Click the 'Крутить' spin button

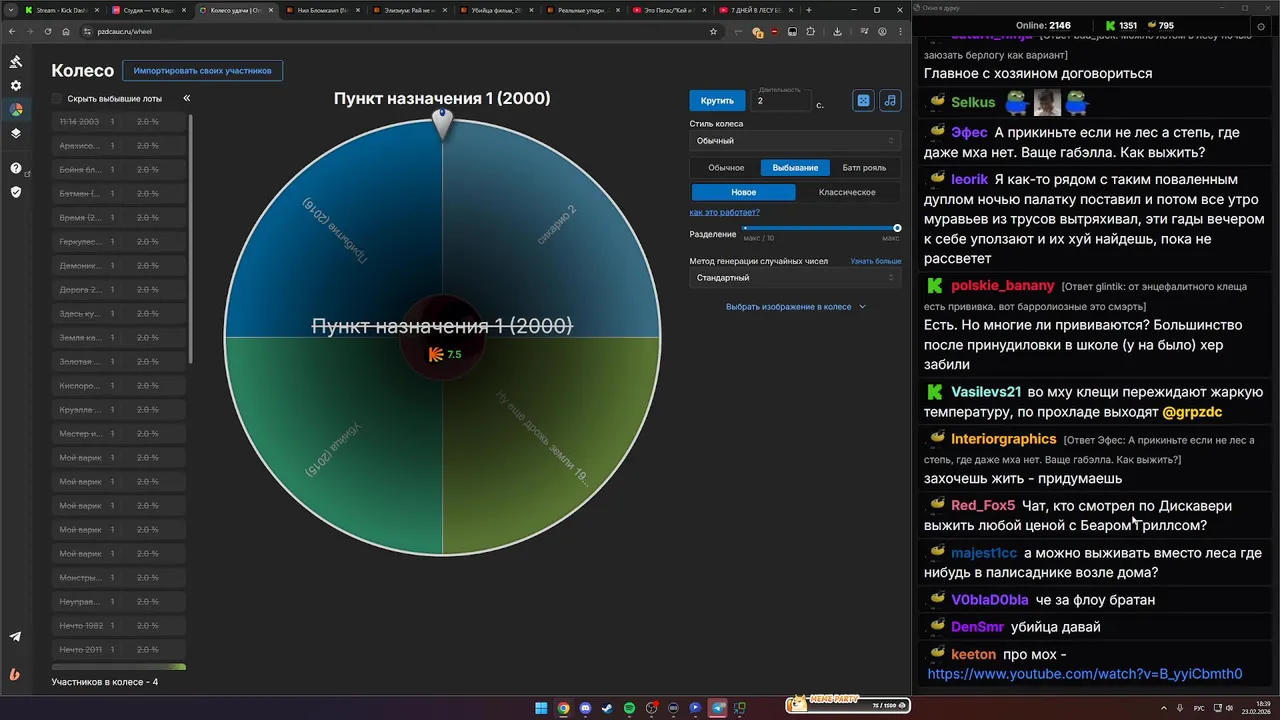click(717, 101)
